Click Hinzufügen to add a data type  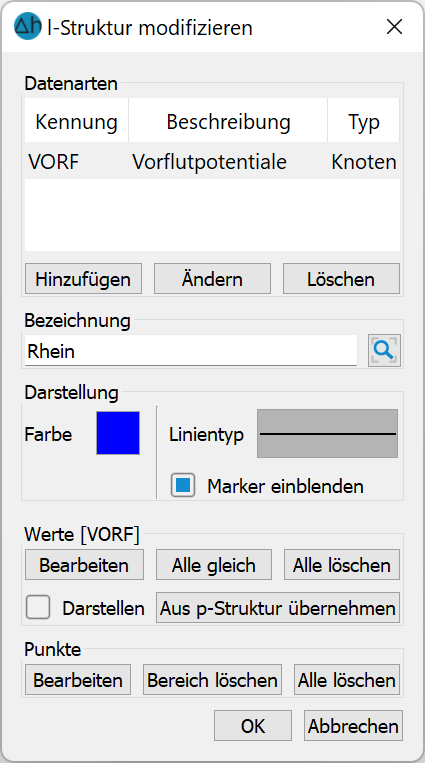click(83, 279)
